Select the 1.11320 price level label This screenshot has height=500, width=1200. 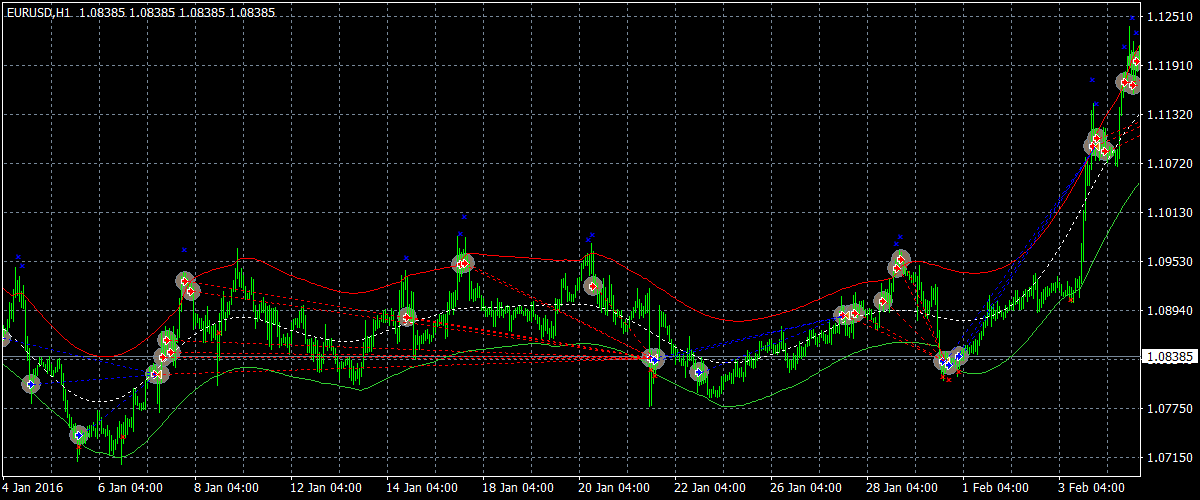(x=1168, y=115)
